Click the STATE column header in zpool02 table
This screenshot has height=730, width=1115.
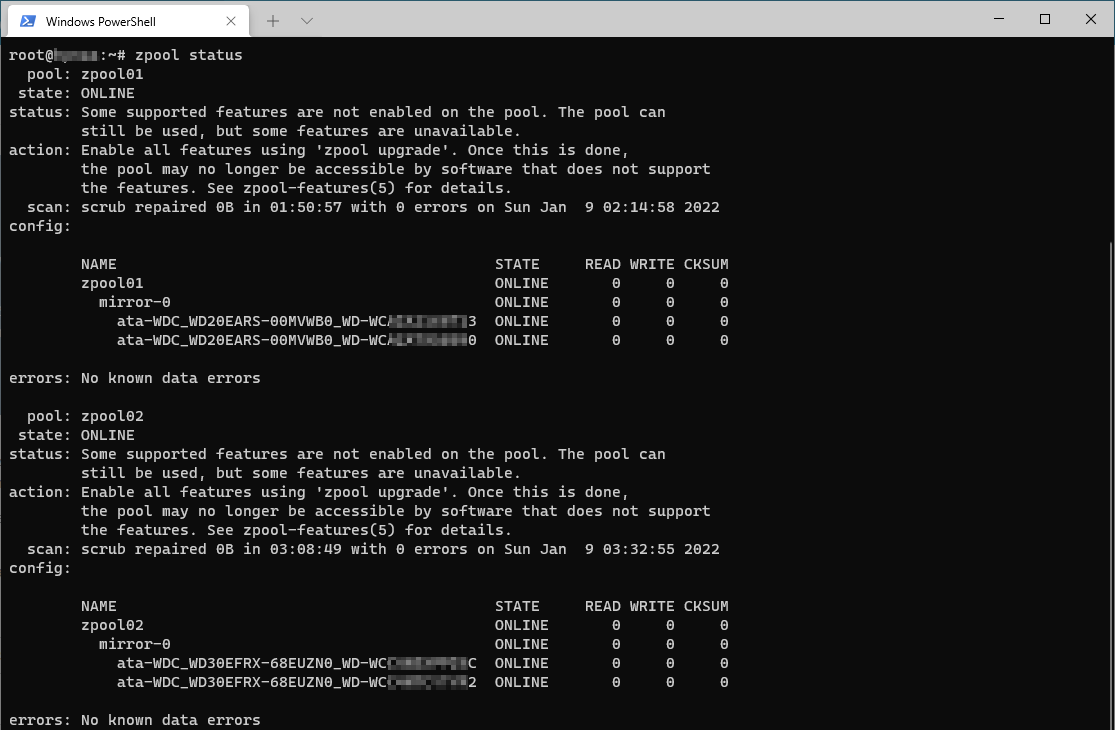click(517, 606)
